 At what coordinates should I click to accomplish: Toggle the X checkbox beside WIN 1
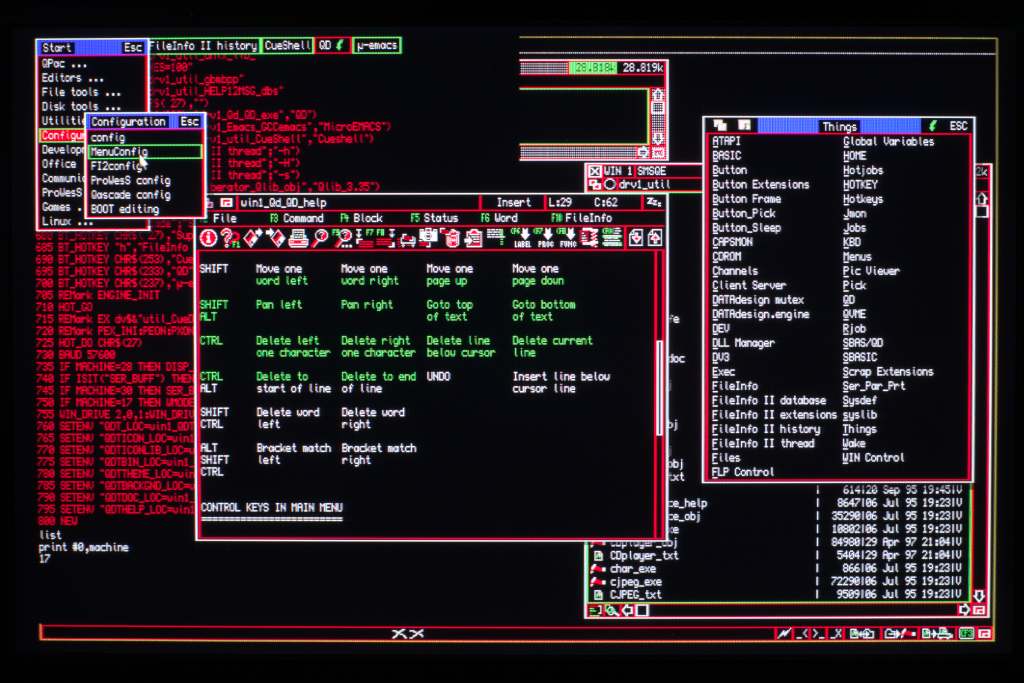click(594, 171)
